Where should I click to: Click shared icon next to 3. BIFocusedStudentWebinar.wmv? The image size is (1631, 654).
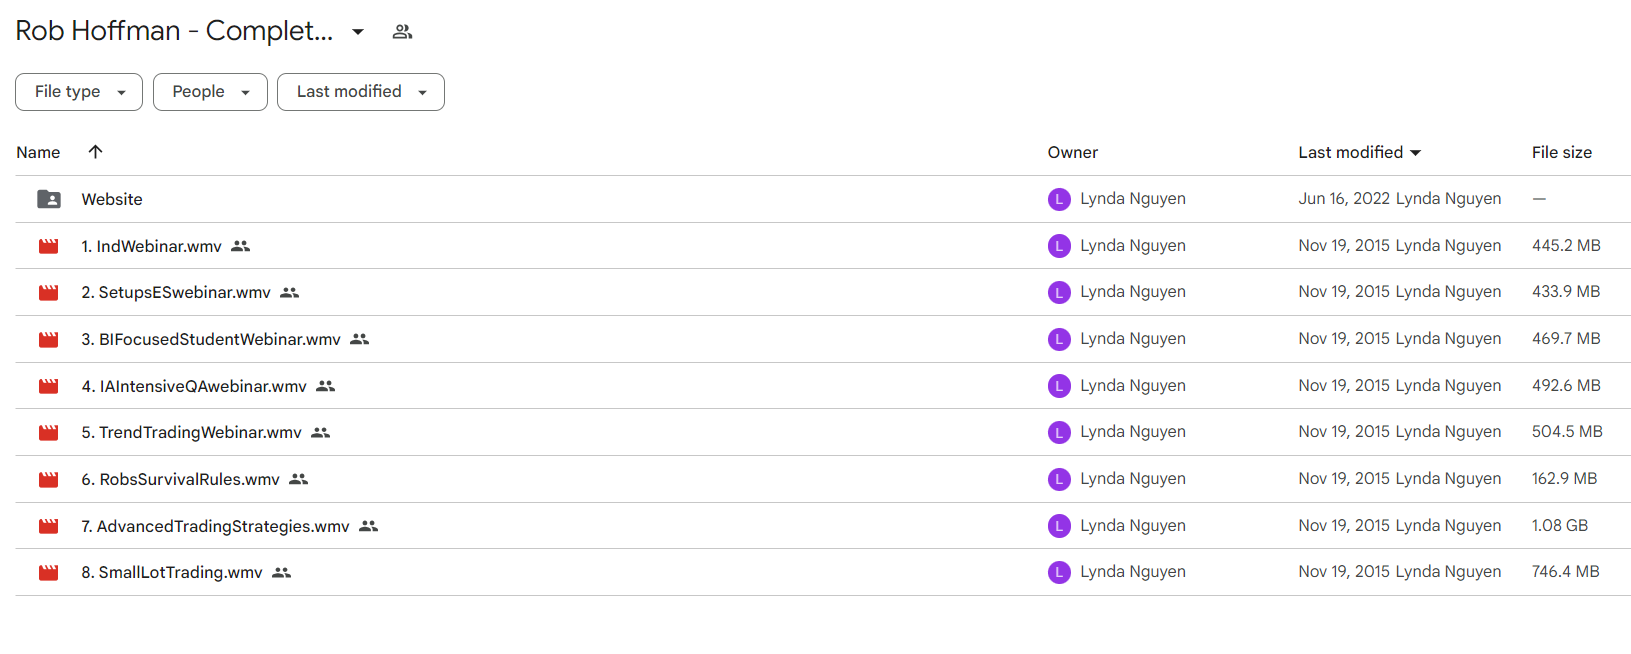[x=360, y=339]
